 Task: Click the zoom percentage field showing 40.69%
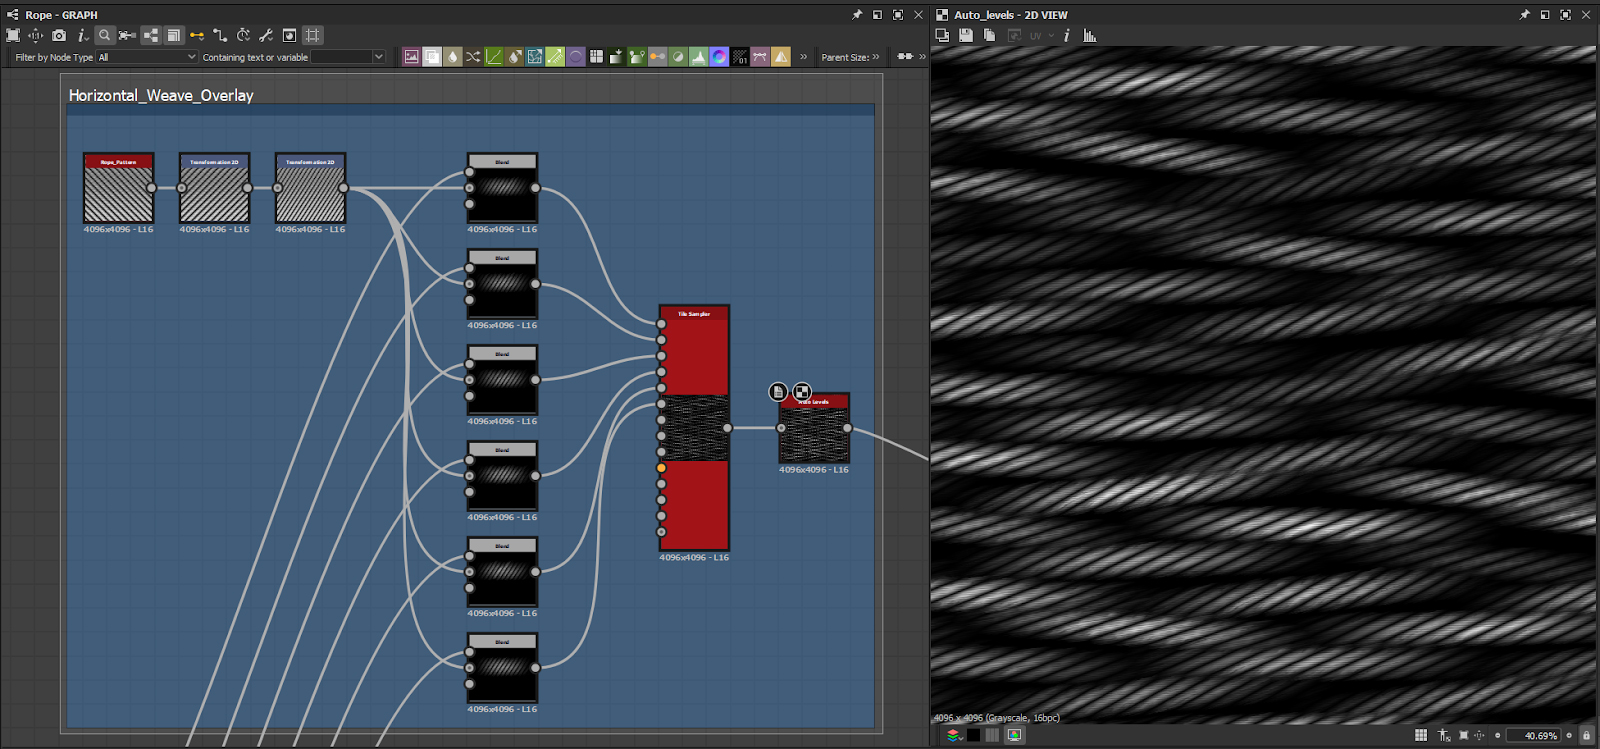[1534, 735]
